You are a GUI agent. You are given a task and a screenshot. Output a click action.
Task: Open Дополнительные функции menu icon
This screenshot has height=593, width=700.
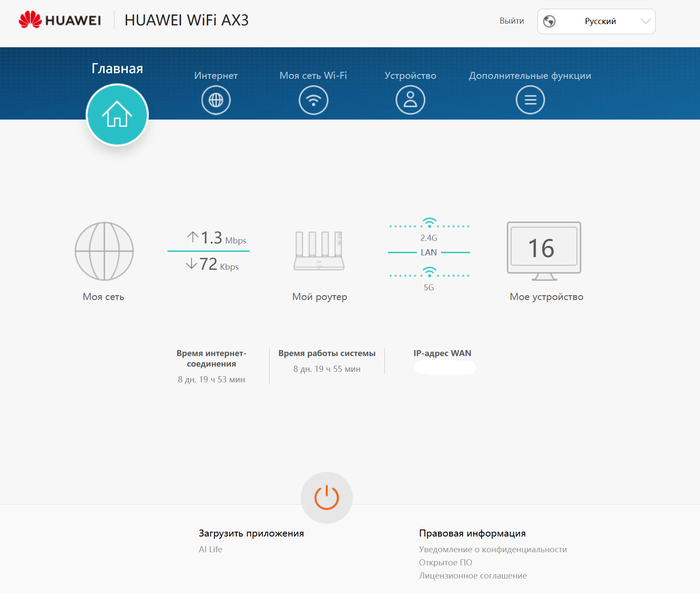[530, 99]
